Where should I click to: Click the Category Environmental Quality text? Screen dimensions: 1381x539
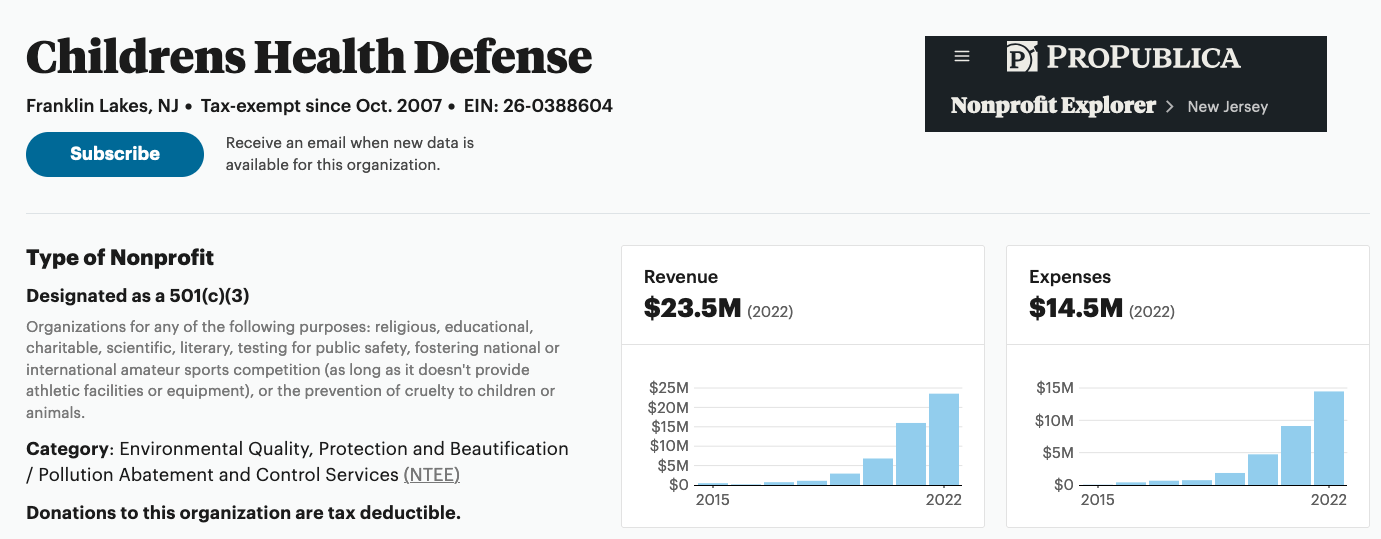click(x=297, y=462)
